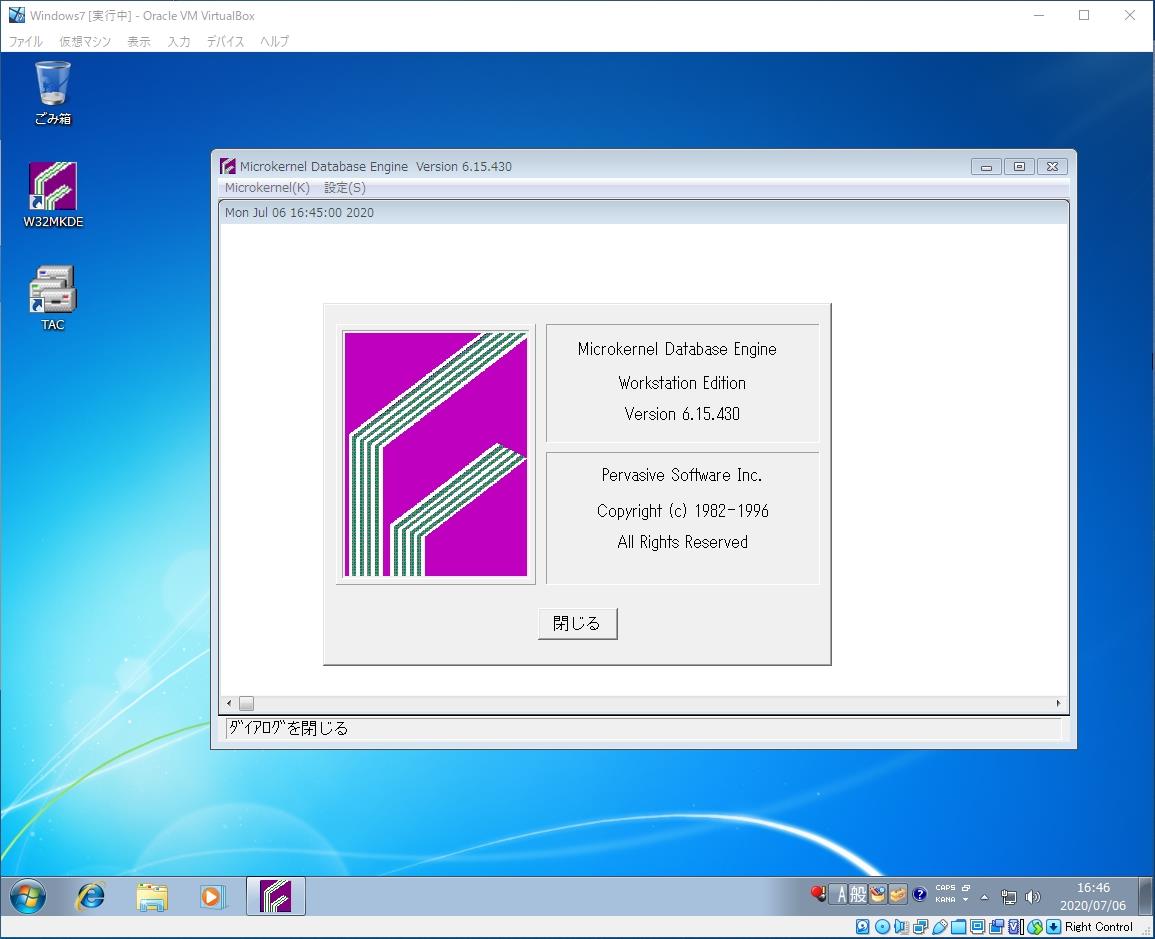Click the 閉じる button in the about dialog
Viewport: 1155px width, 939px height.
[x=578, y=624]
